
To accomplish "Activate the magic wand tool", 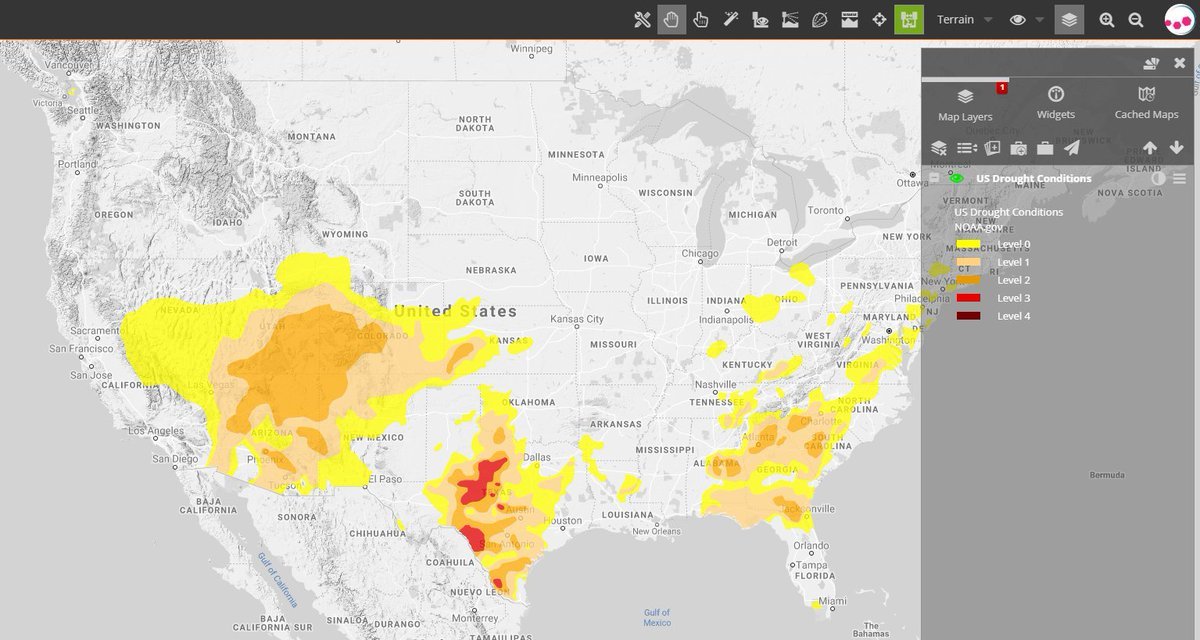I will coord(731,20).
